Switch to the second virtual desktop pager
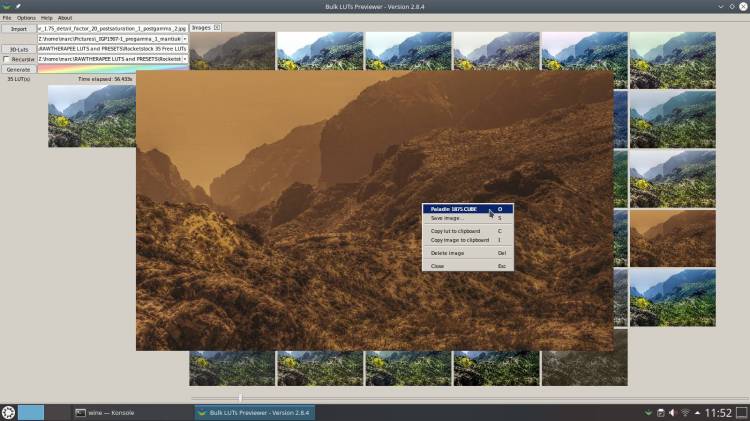The height and width of the screenshot is (421, 750). [x=57, y=412]
